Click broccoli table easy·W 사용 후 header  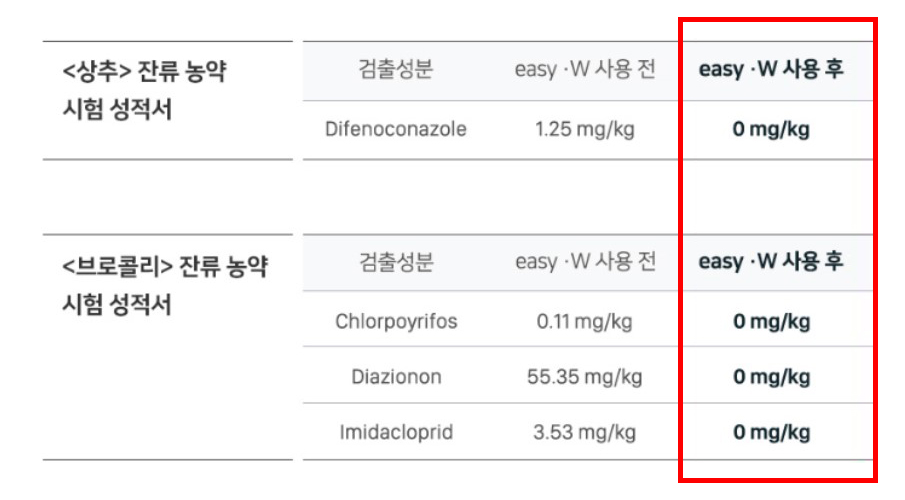(x=771, y=262)
